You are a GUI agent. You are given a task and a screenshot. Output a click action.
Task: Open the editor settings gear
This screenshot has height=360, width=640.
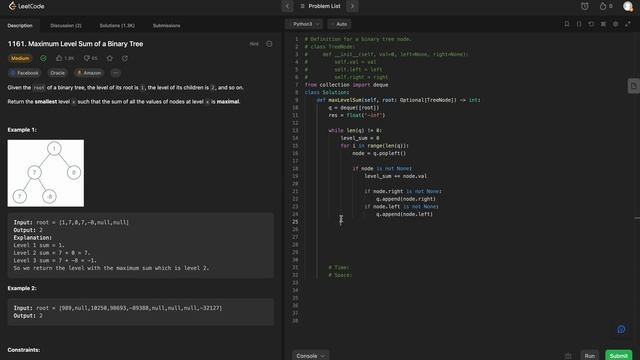pos(616,24)
